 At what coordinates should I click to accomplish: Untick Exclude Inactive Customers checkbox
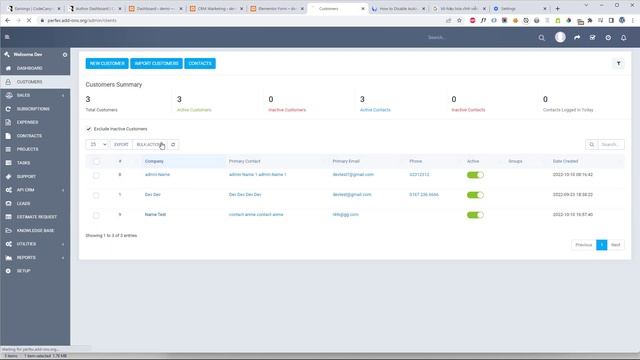pos(89,129)
